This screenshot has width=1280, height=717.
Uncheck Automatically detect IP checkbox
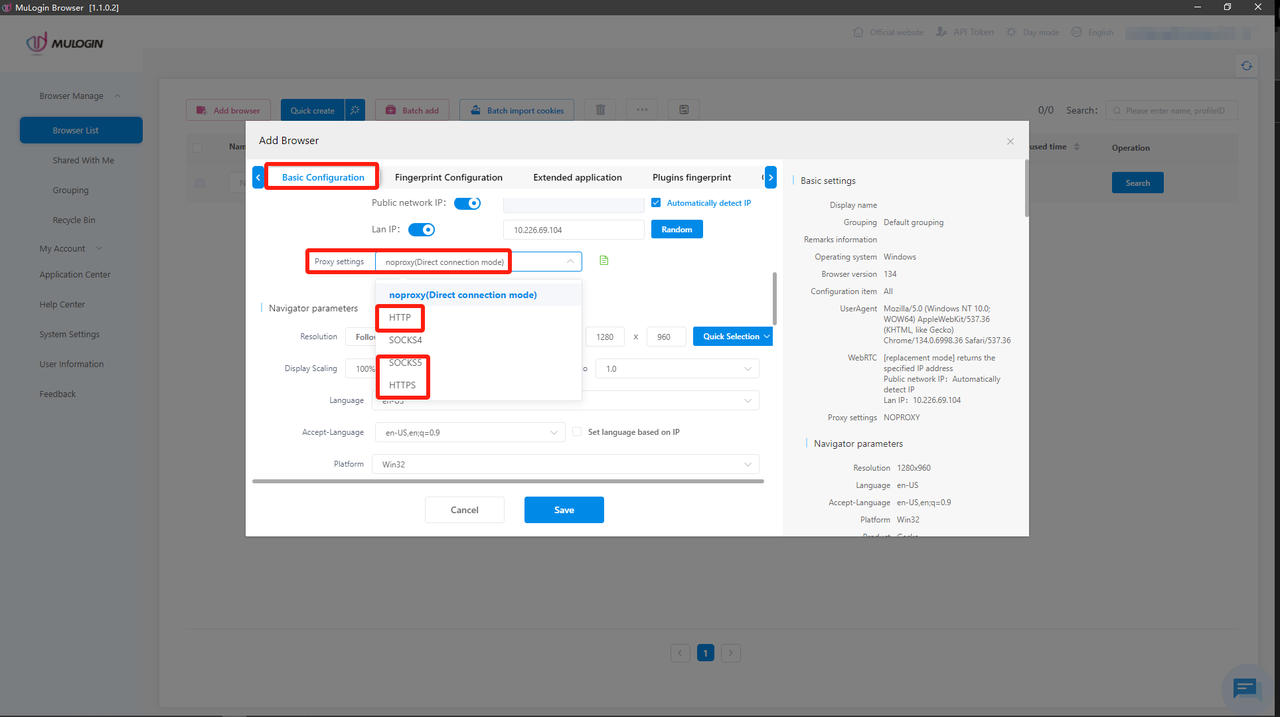point(656,203)
